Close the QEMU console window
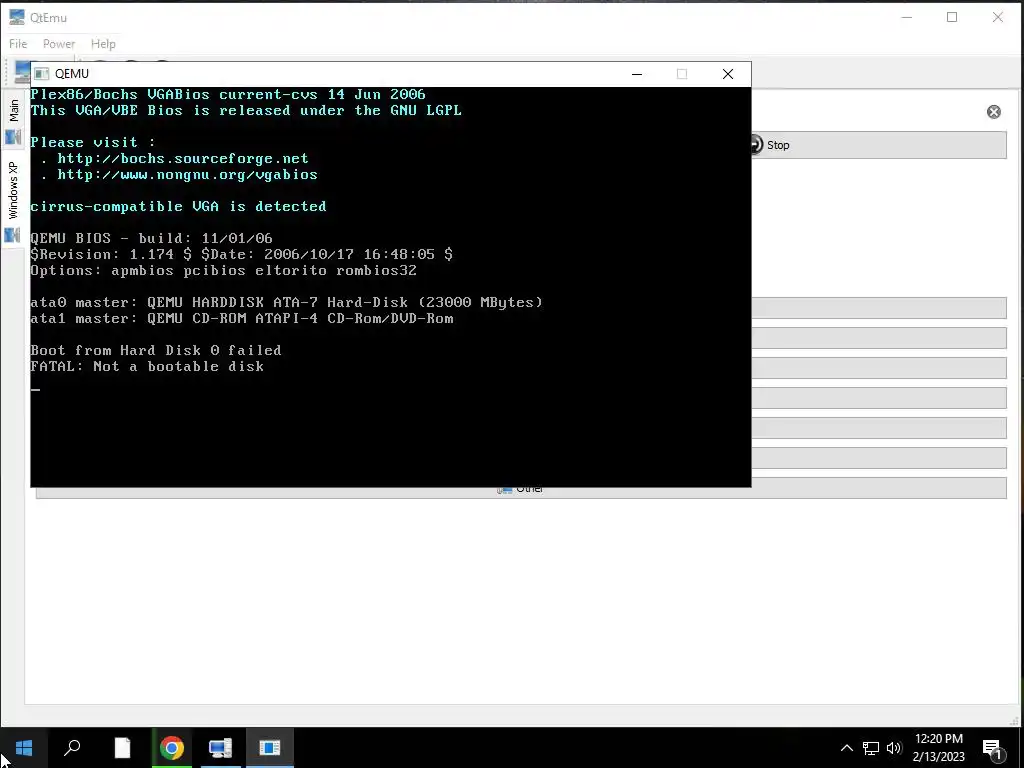 [728, 74]
